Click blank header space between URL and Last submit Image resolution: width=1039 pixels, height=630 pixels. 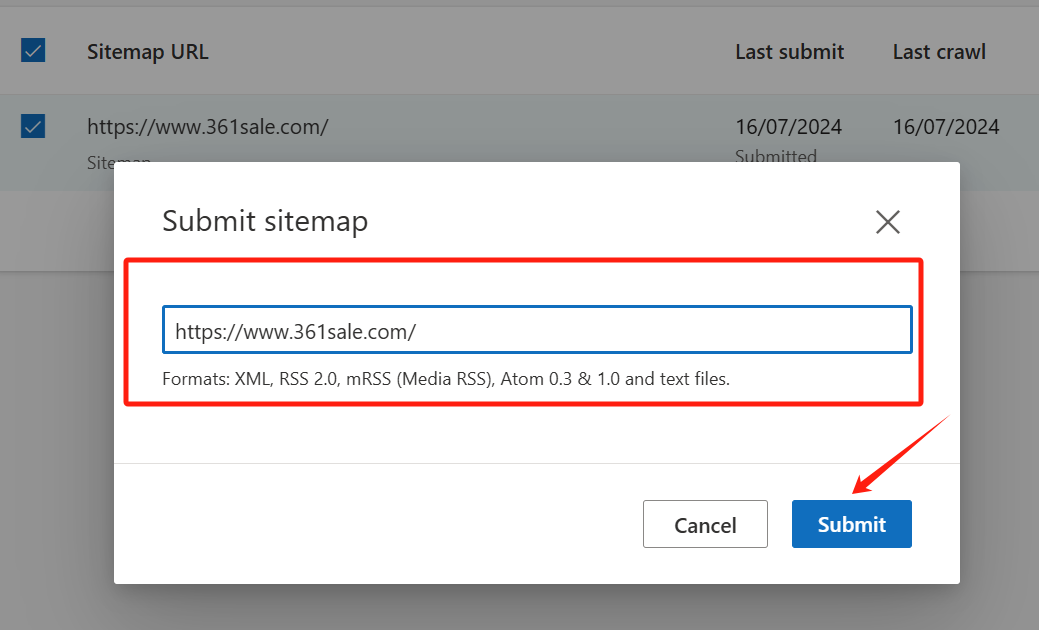pos(470,52)
